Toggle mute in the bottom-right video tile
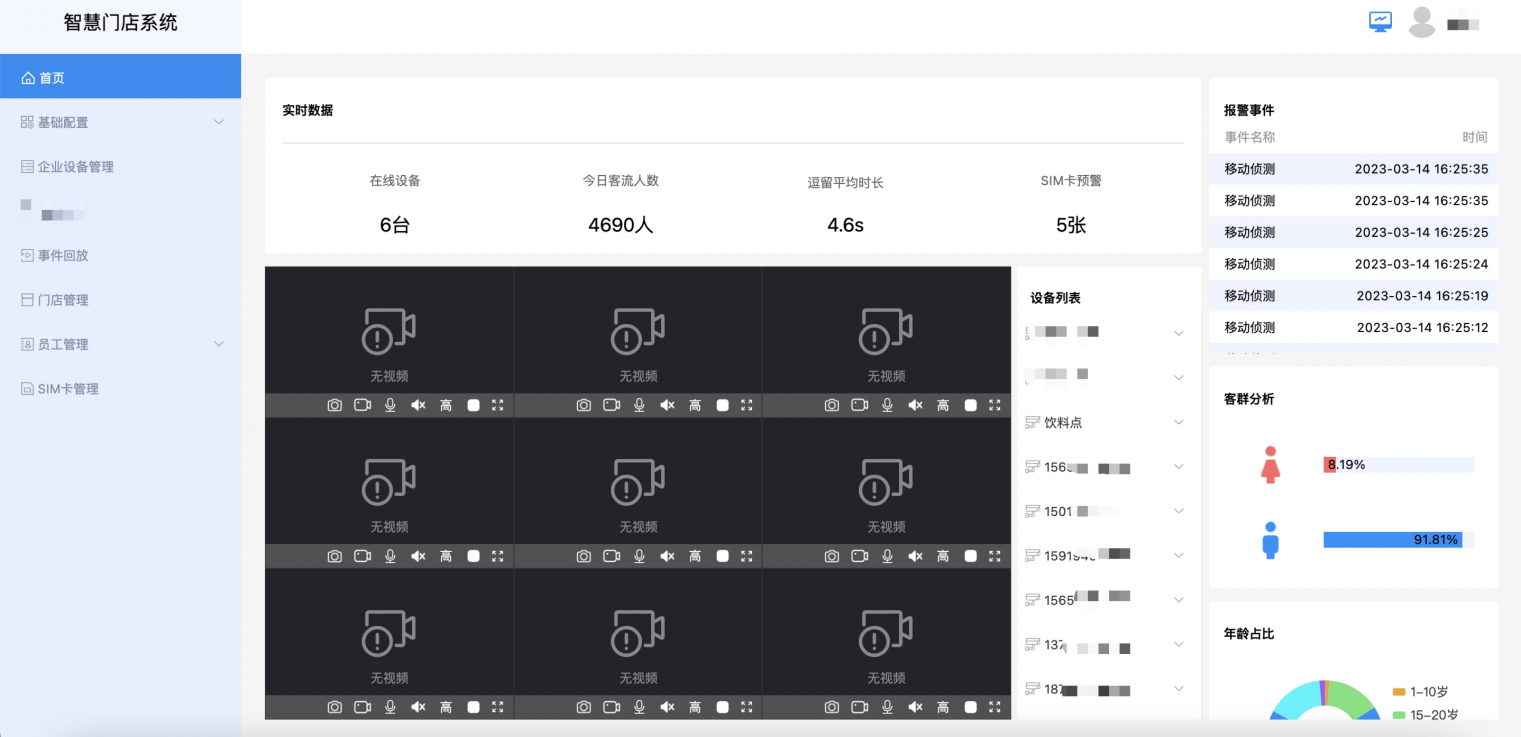This screenshot has height=737, width=1521. (915, 707)
